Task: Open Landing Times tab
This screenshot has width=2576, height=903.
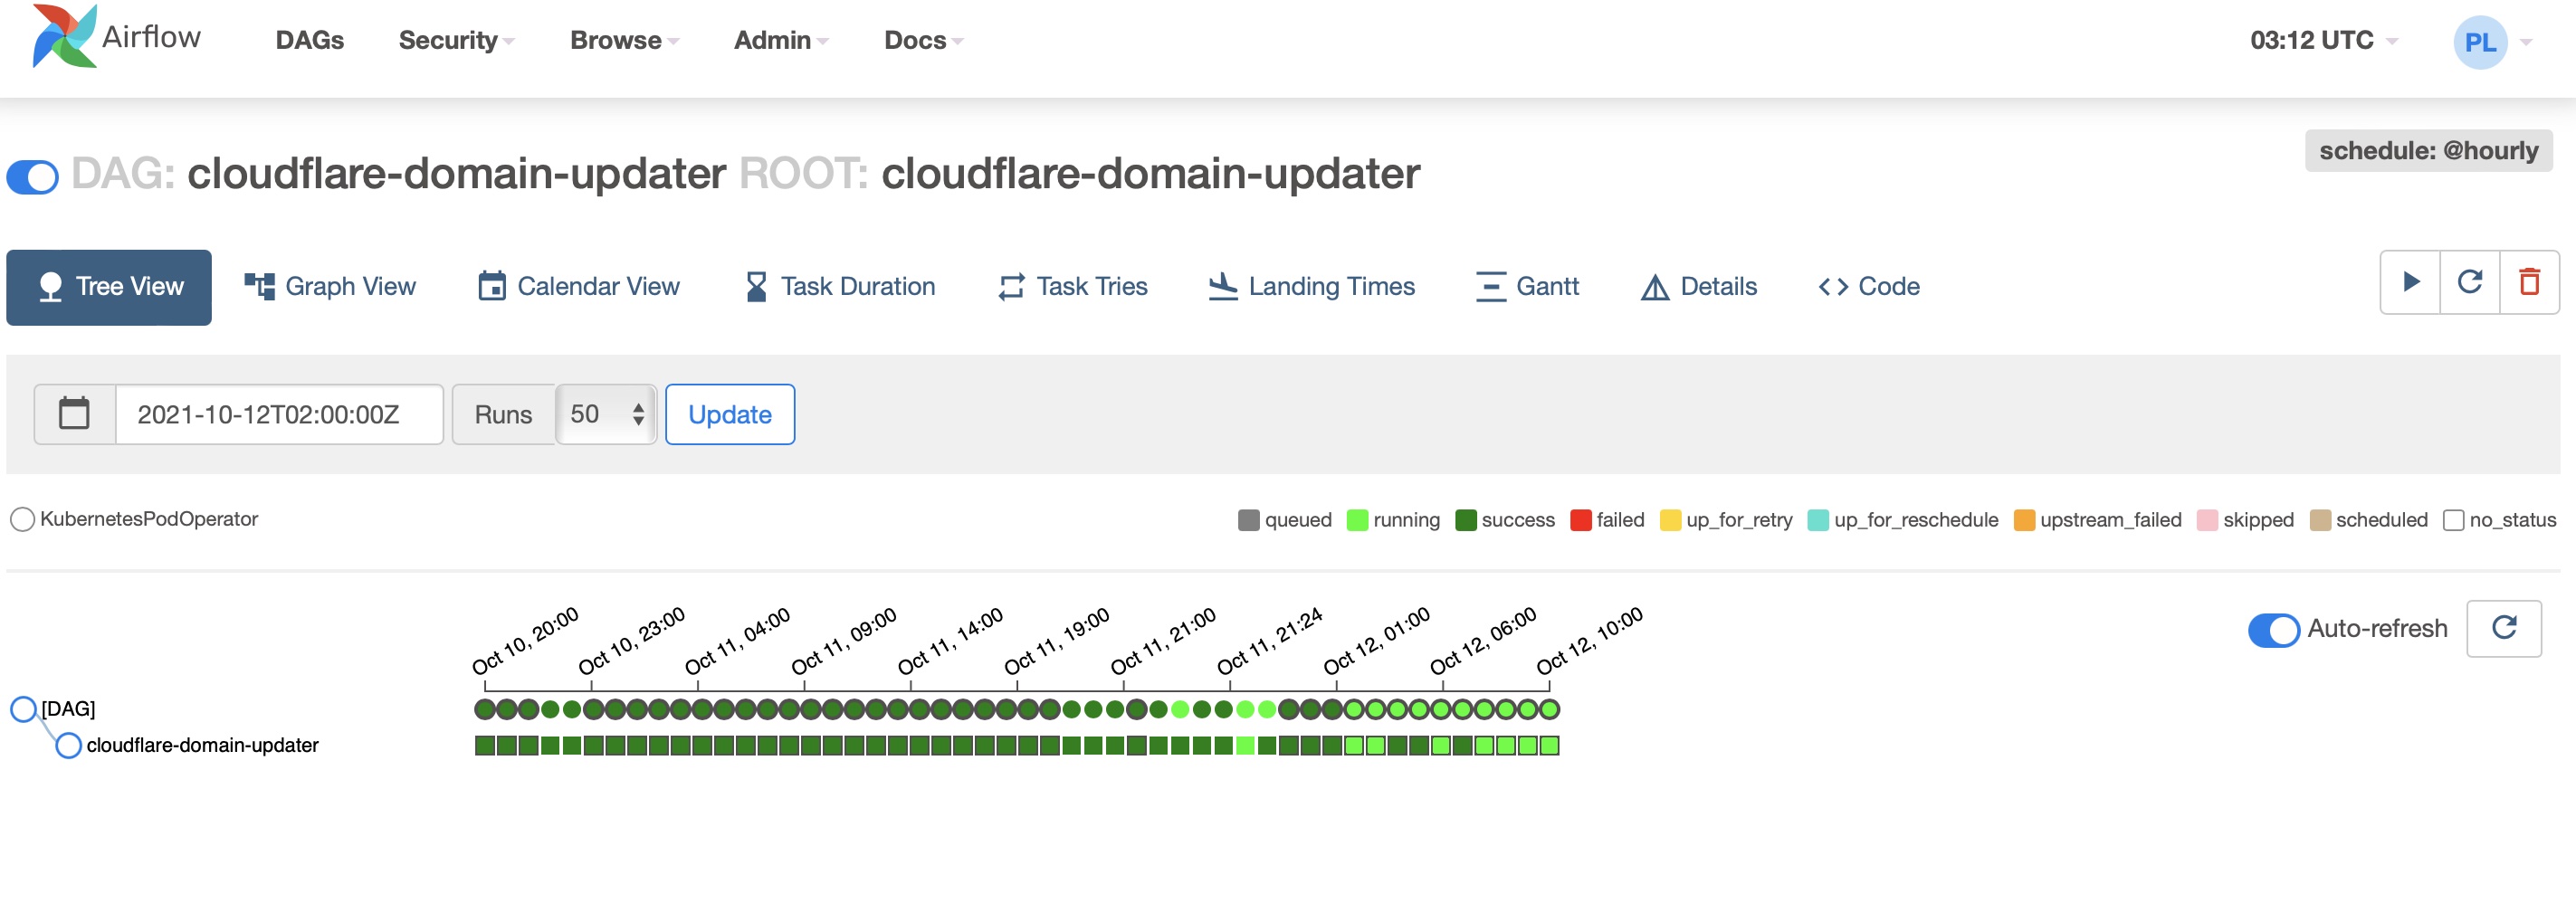Action: pyautogui.click(x=1312, y=287)
